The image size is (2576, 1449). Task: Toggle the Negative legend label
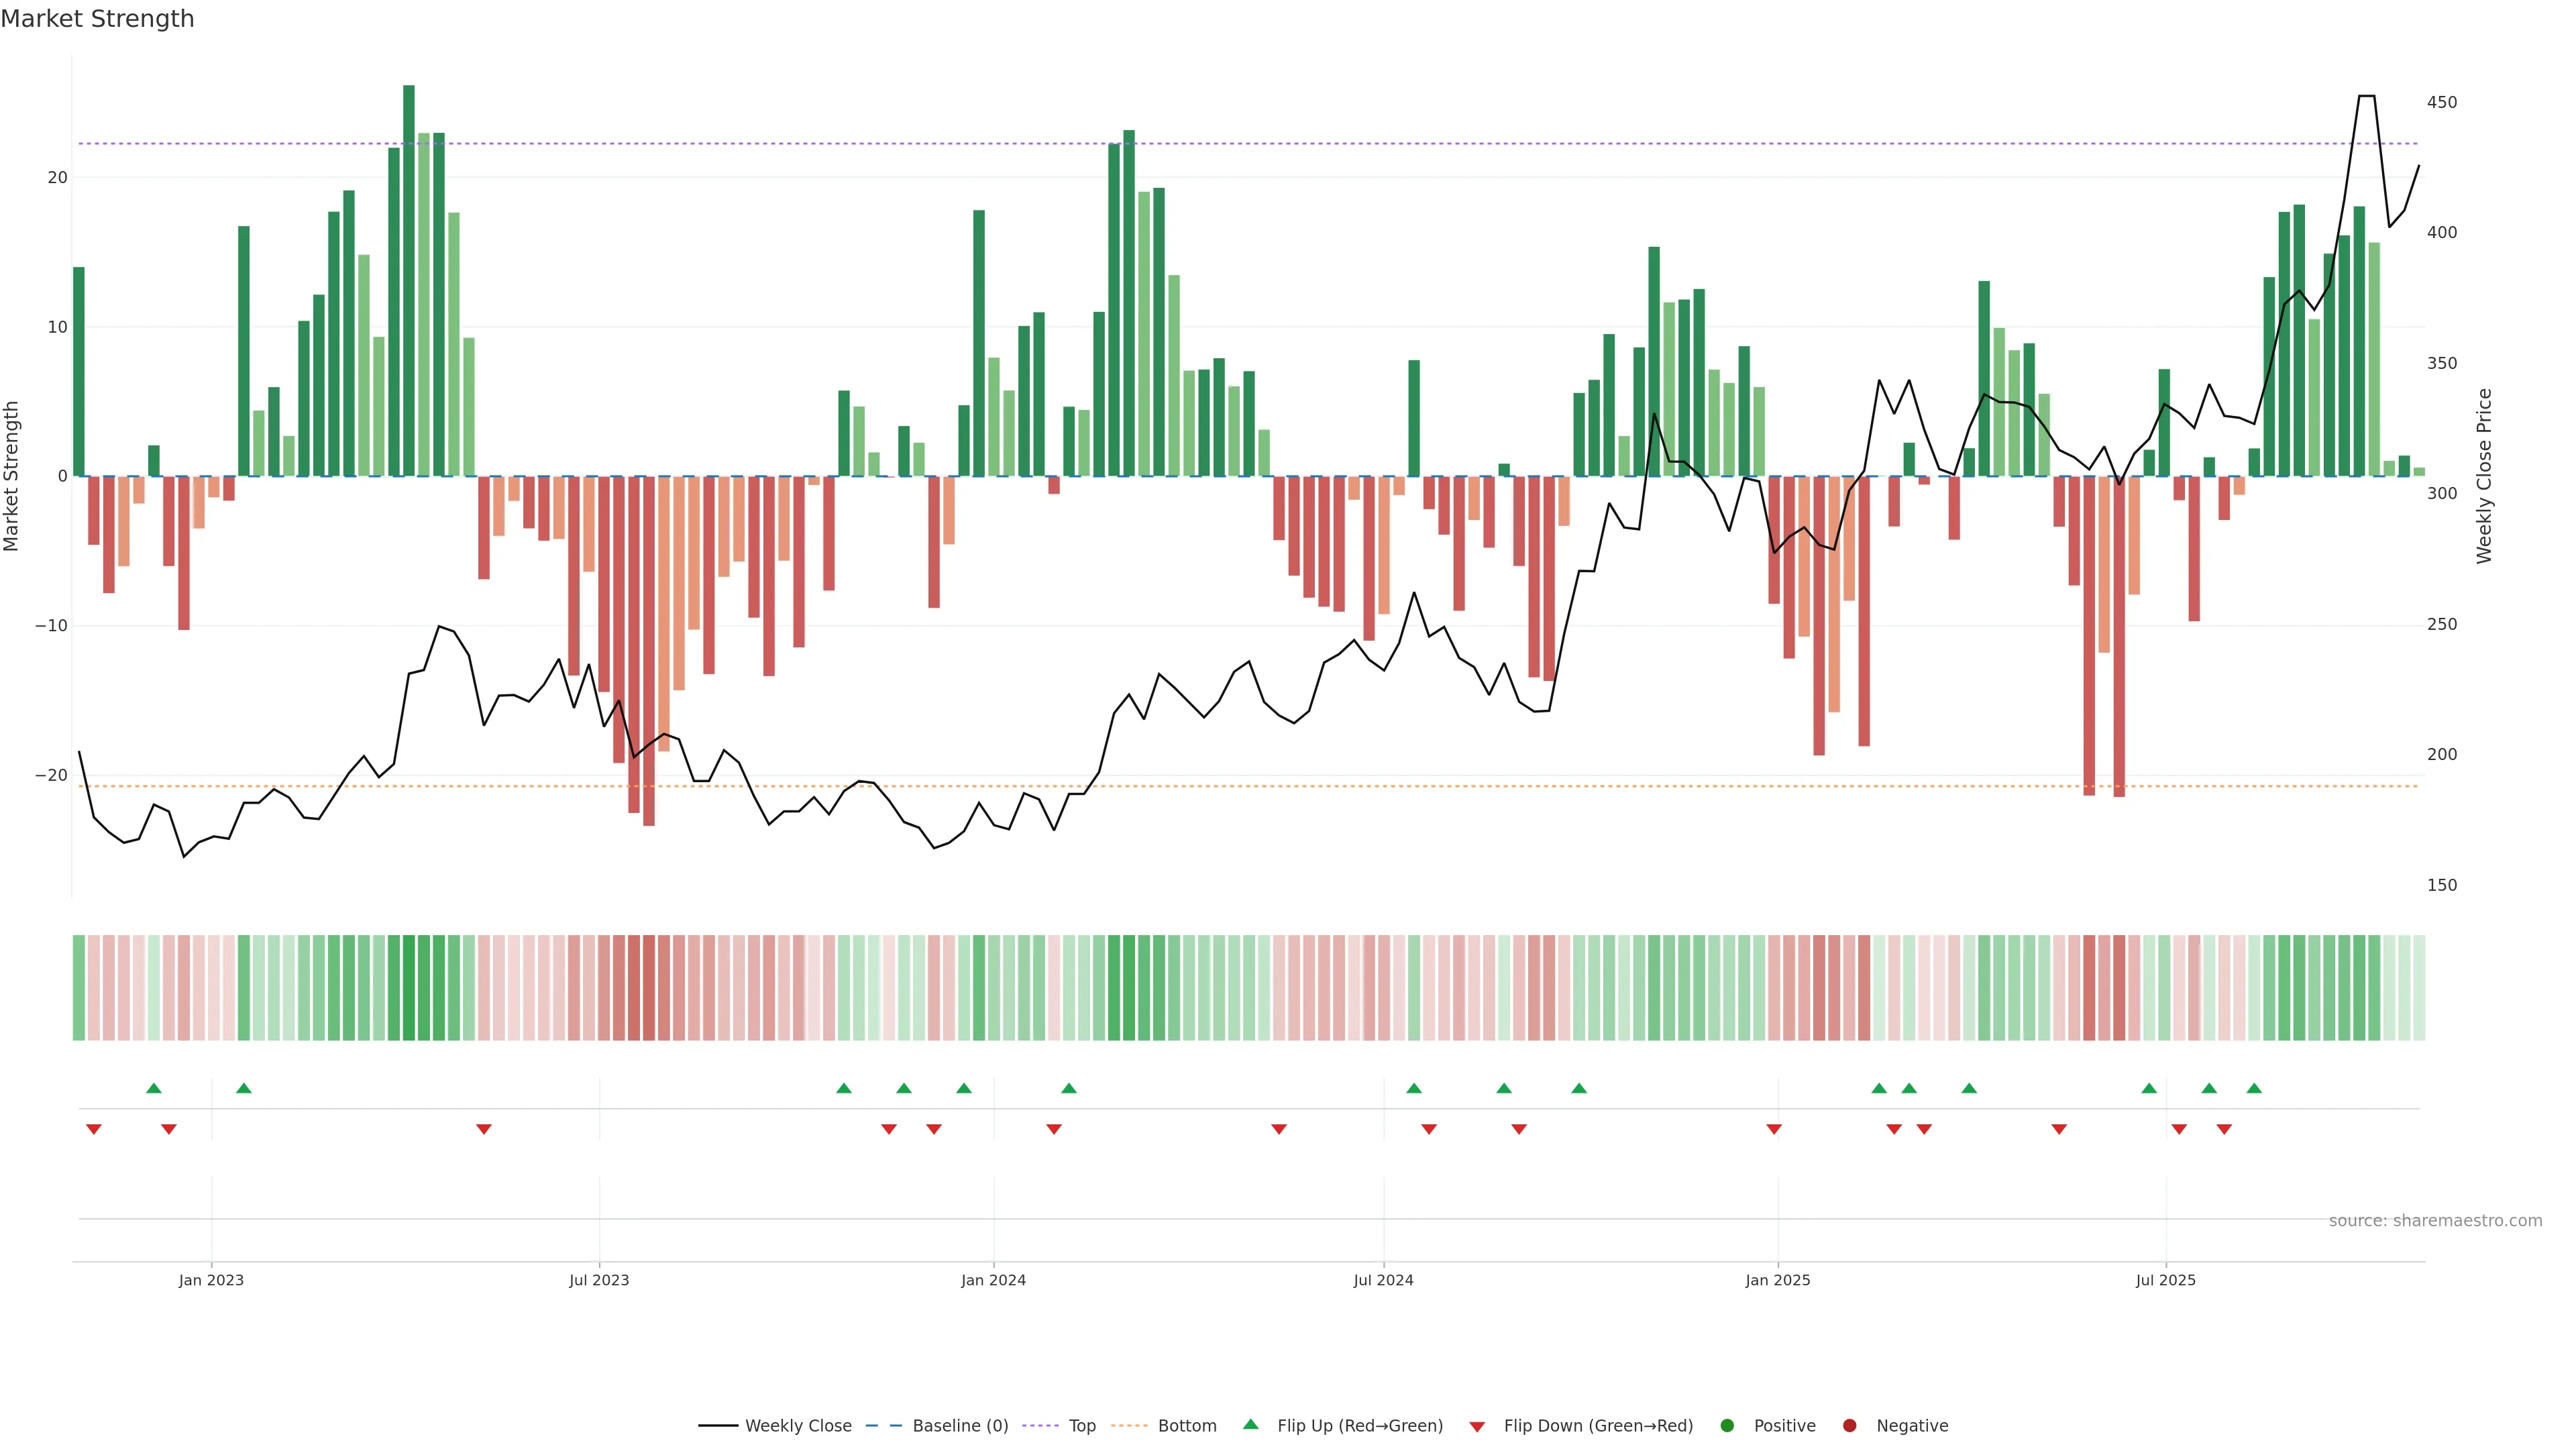[1912, 1426]
